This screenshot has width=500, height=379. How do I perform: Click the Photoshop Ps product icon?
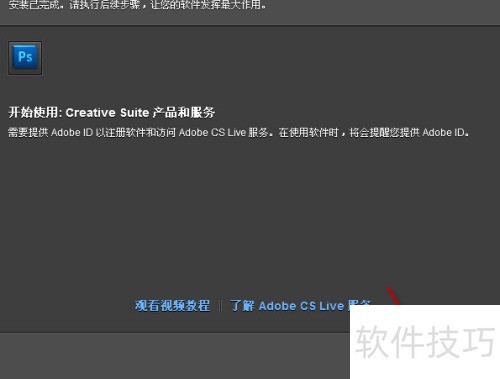coord(25,58)
